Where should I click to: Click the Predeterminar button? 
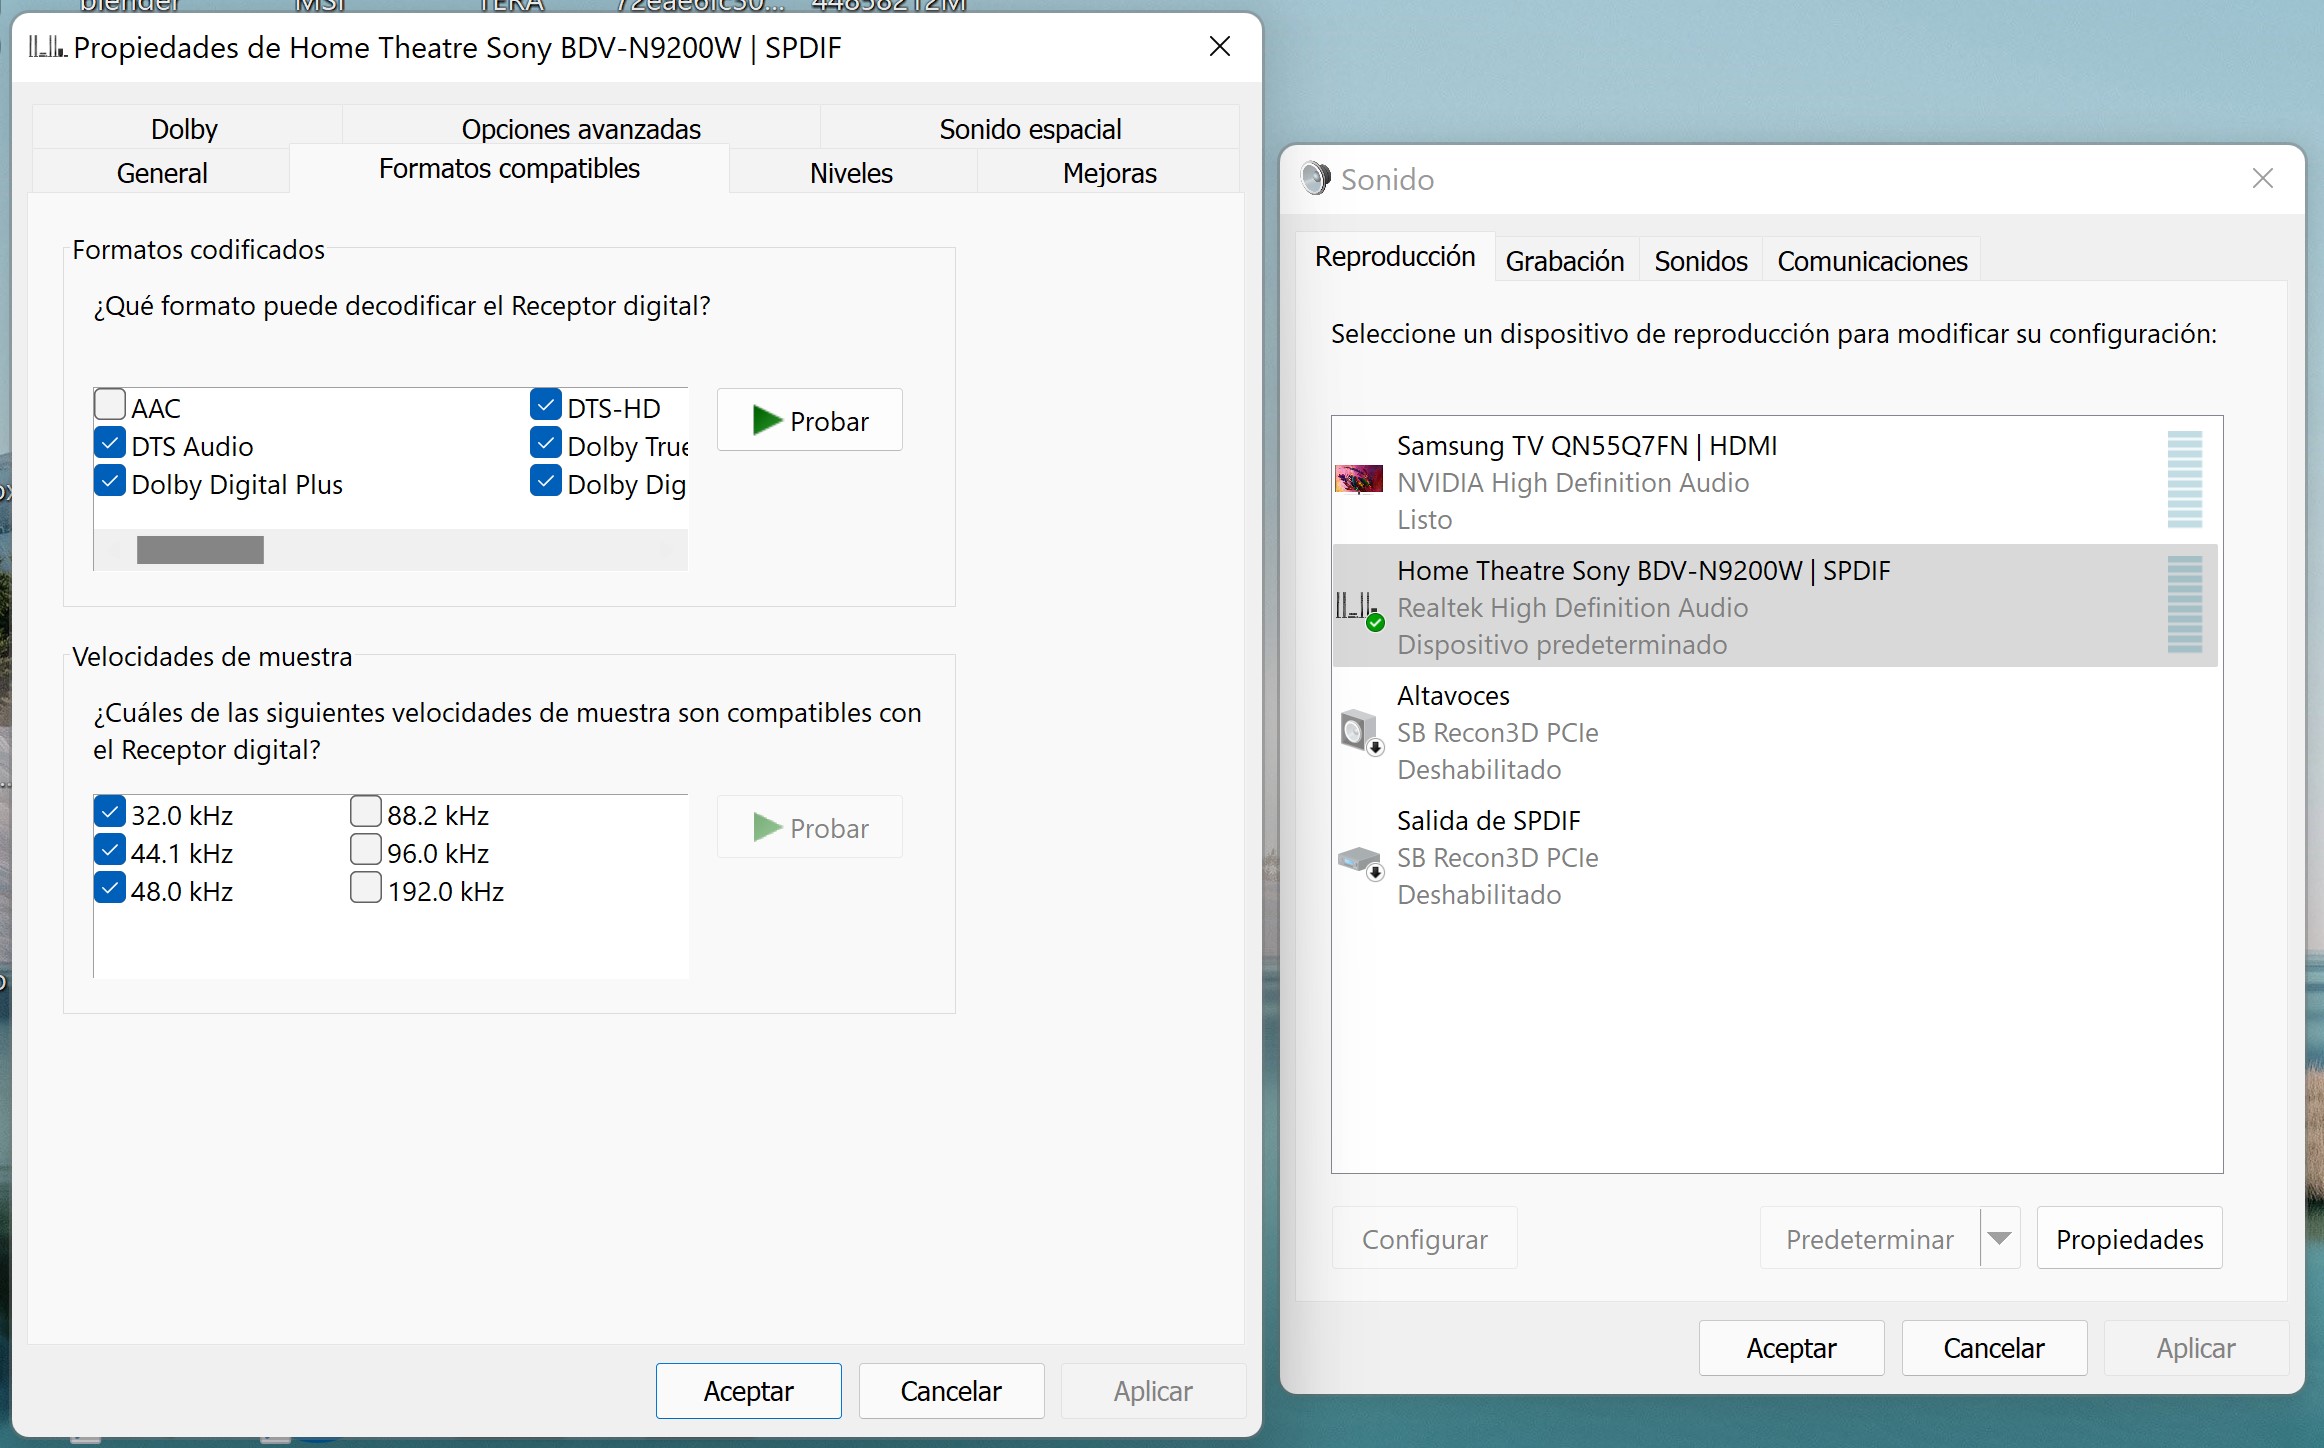click(1870, 1238)
